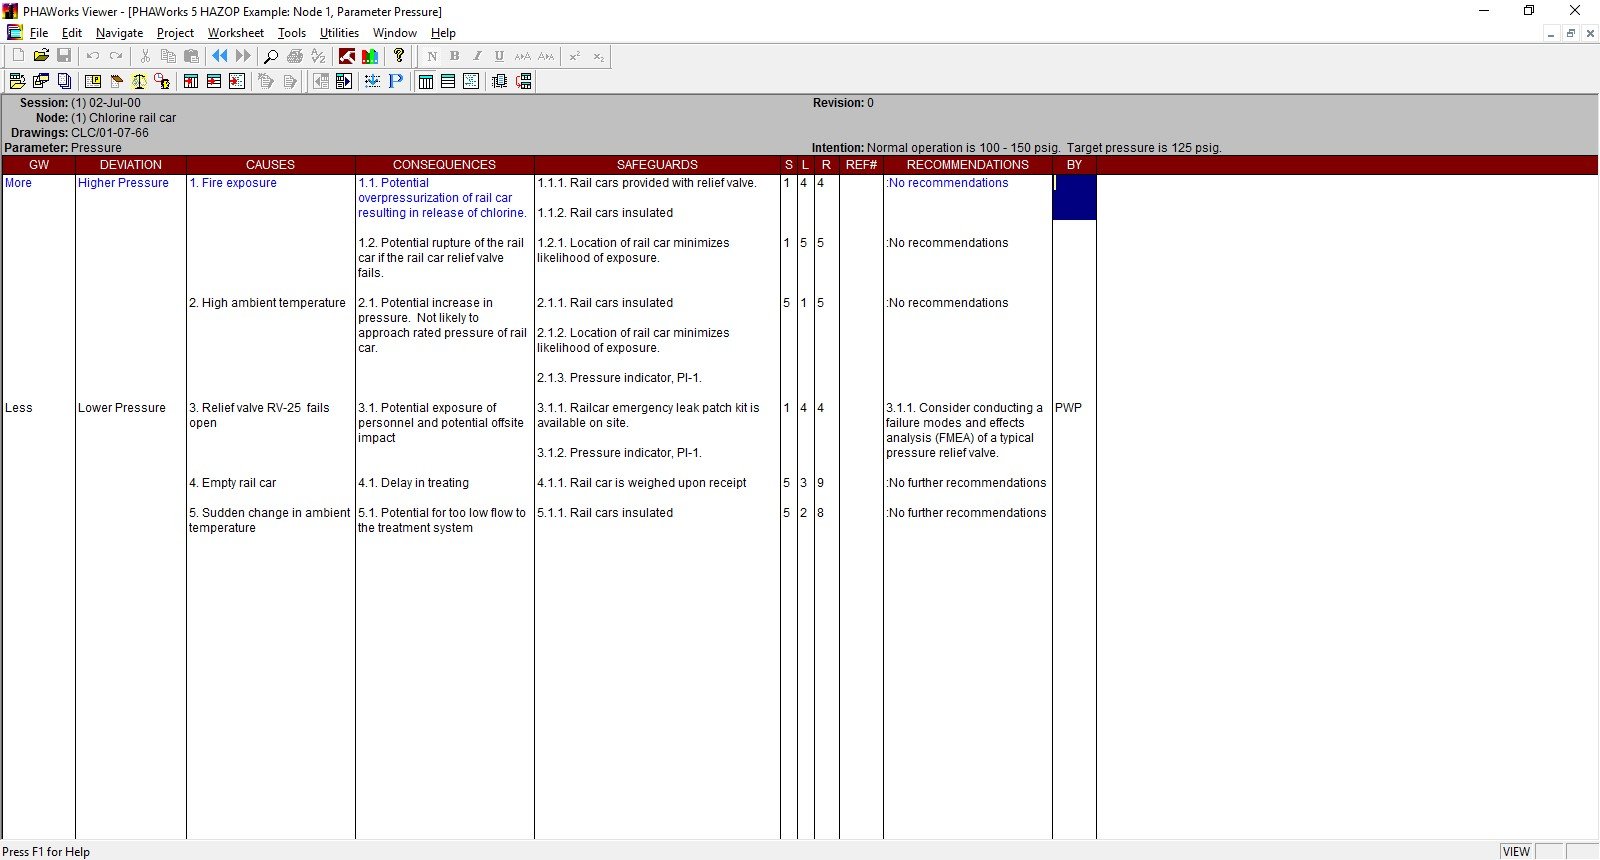Click the Open file folder icon
The height and width of the screenshot is (860, 1600).
(x=41, y=56)
